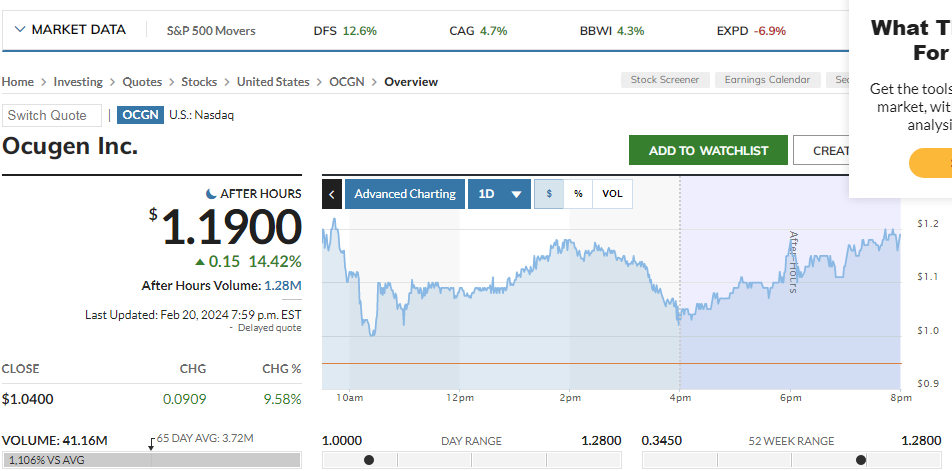
Task: Switch chart to percent change view
Action: coord(578,194)
